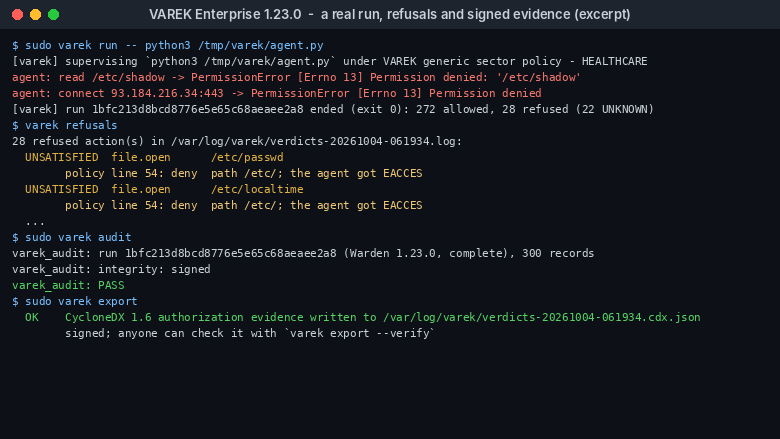Click the UNSATISFIED entry for /etc/passwd
The height and width of the screenshot is (439, 780).
click(x=154, y=157)
